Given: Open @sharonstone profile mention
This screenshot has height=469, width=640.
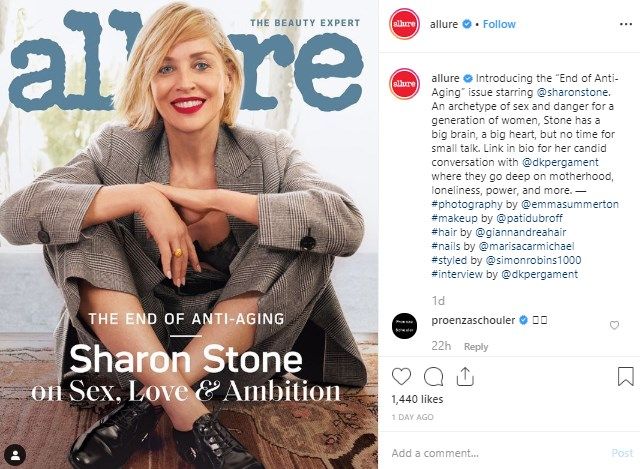Looking at the screenshot, I should 572,92.
